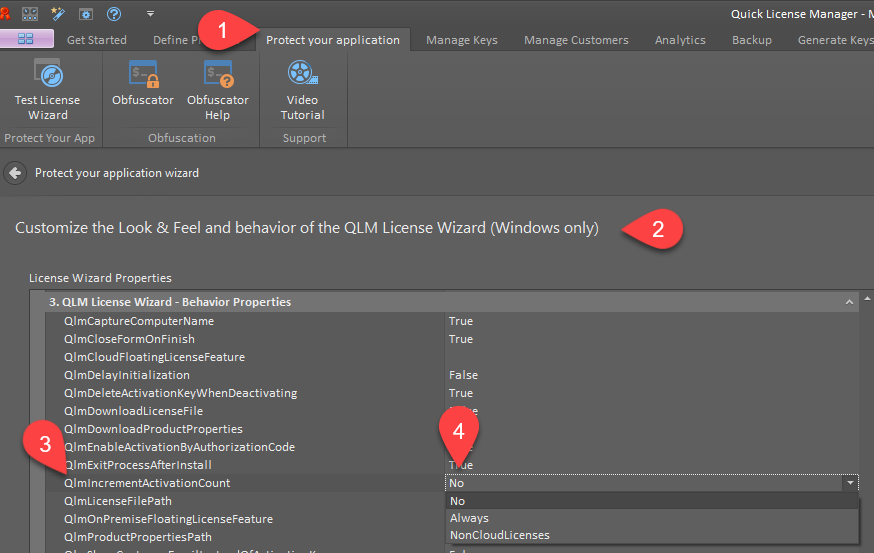This screenshot has height=553, width=874.
Task: Choose 'NonCloudLicenses' from the dropdown list
Action: [652, 535]
